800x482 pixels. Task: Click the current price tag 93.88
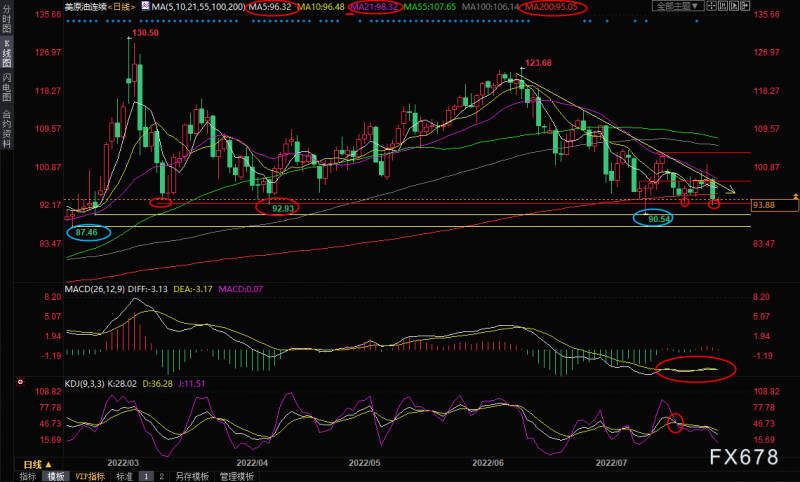(774, 205)
